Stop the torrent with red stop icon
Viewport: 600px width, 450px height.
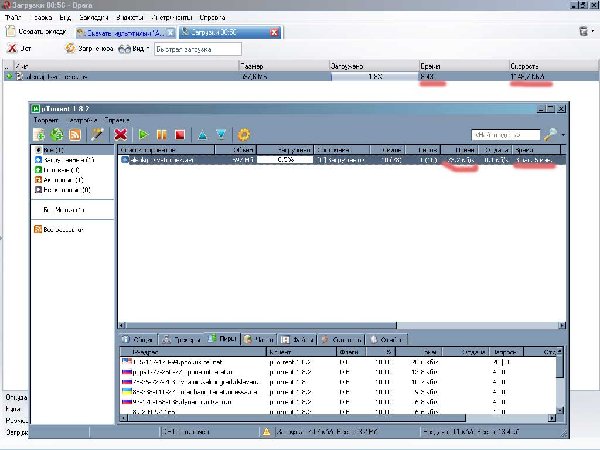(180, 134)
